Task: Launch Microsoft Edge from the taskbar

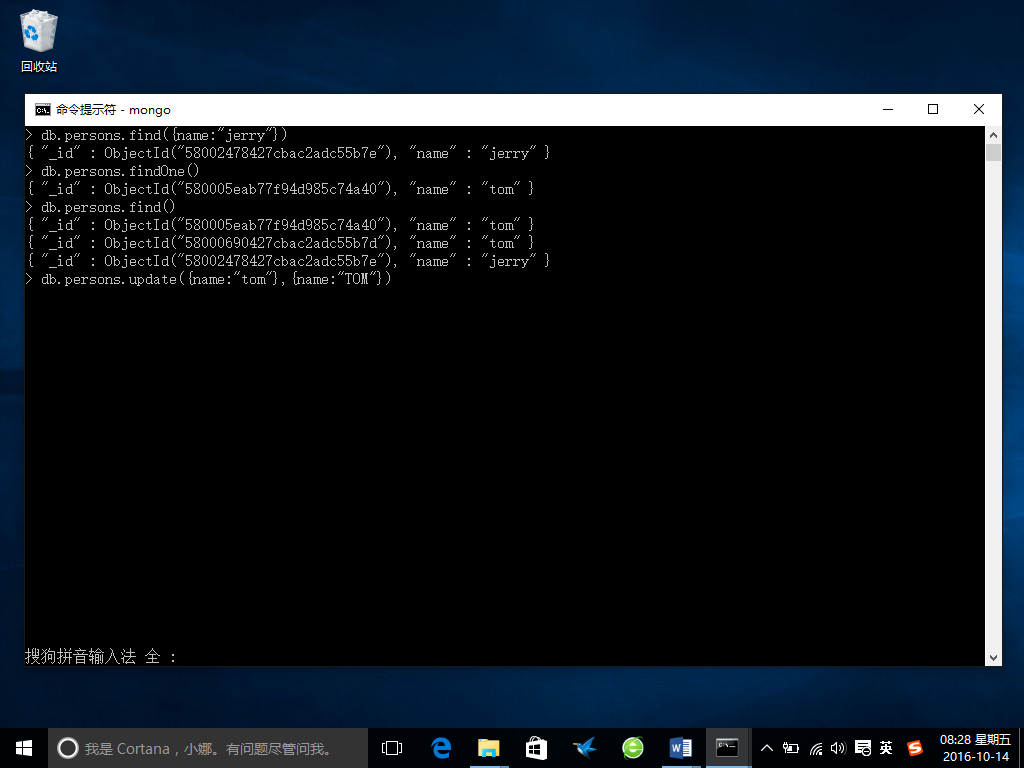Action: pos(441,748)
